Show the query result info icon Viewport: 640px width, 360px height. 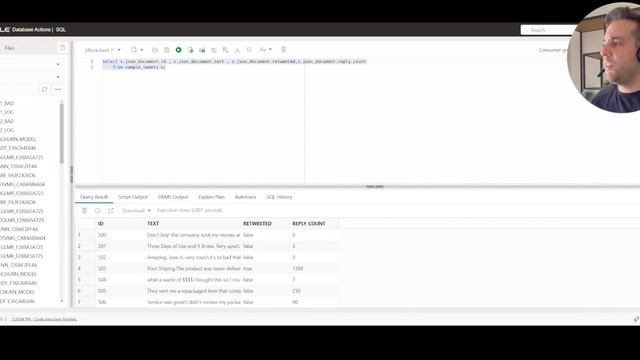98,211
